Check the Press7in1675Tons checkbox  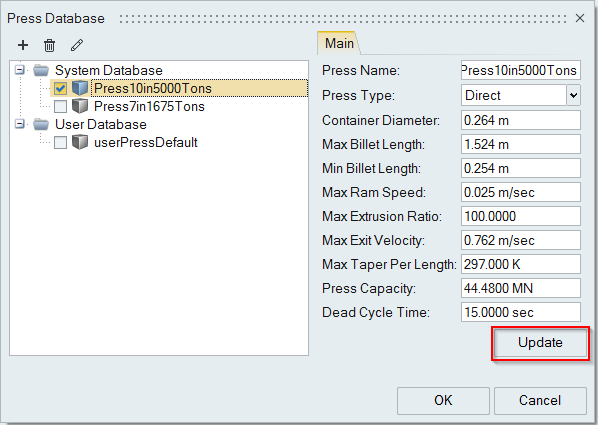tap(60, 106)
